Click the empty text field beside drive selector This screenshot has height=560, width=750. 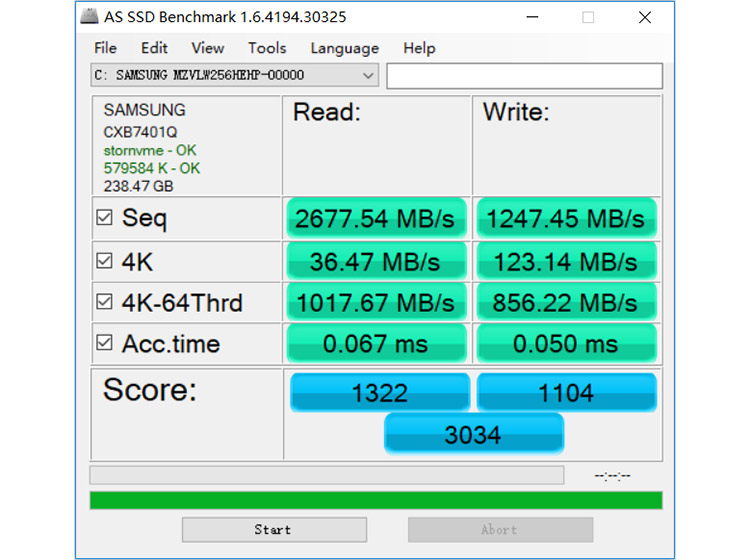coord(524,76)
